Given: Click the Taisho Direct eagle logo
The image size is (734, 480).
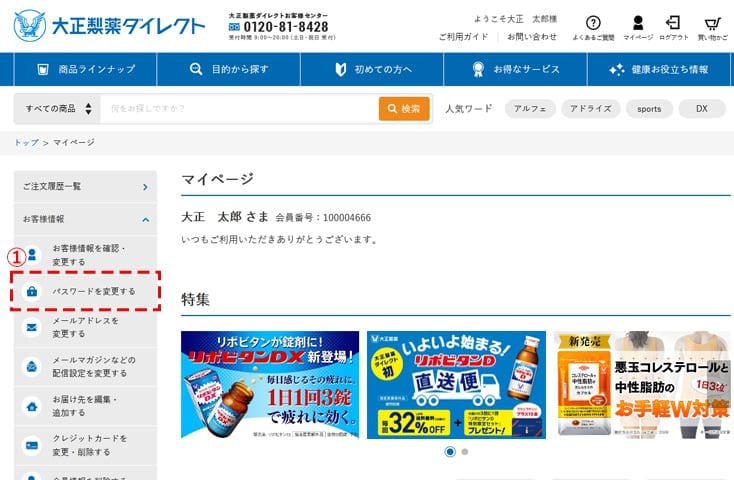Looking at the screenshot, I should pos(30,26).
